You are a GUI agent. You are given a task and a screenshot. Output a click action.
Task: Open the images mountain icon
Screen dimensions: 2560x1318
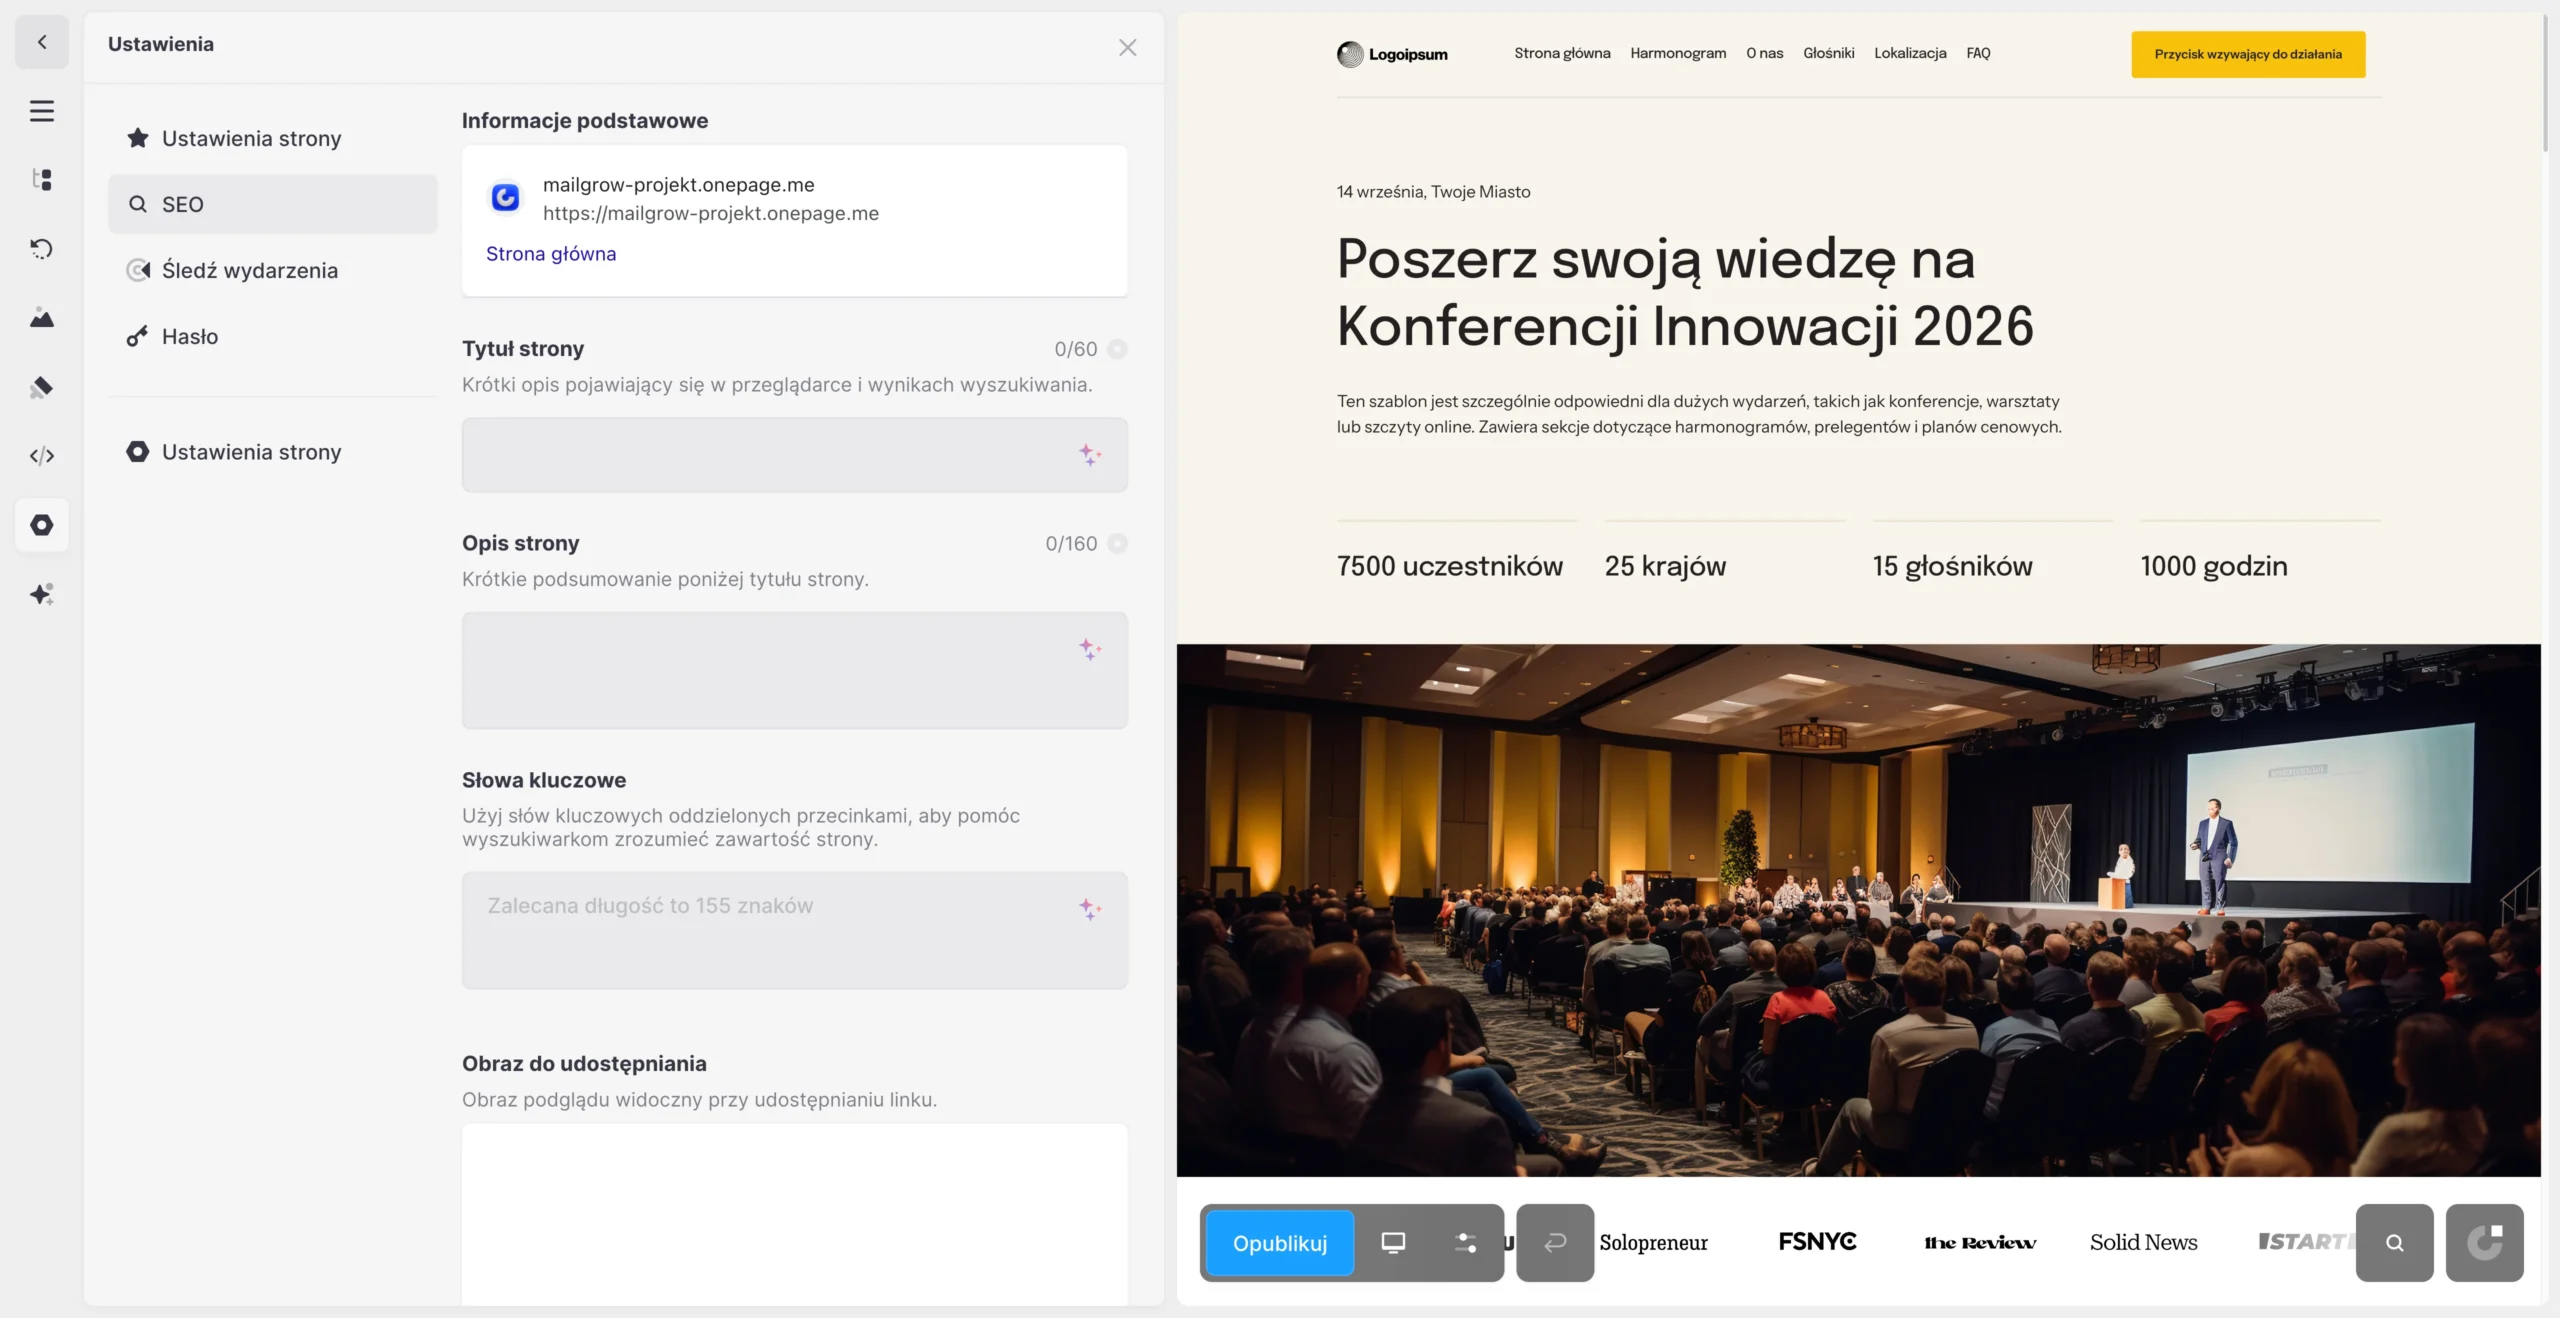(x=42, y=318)
